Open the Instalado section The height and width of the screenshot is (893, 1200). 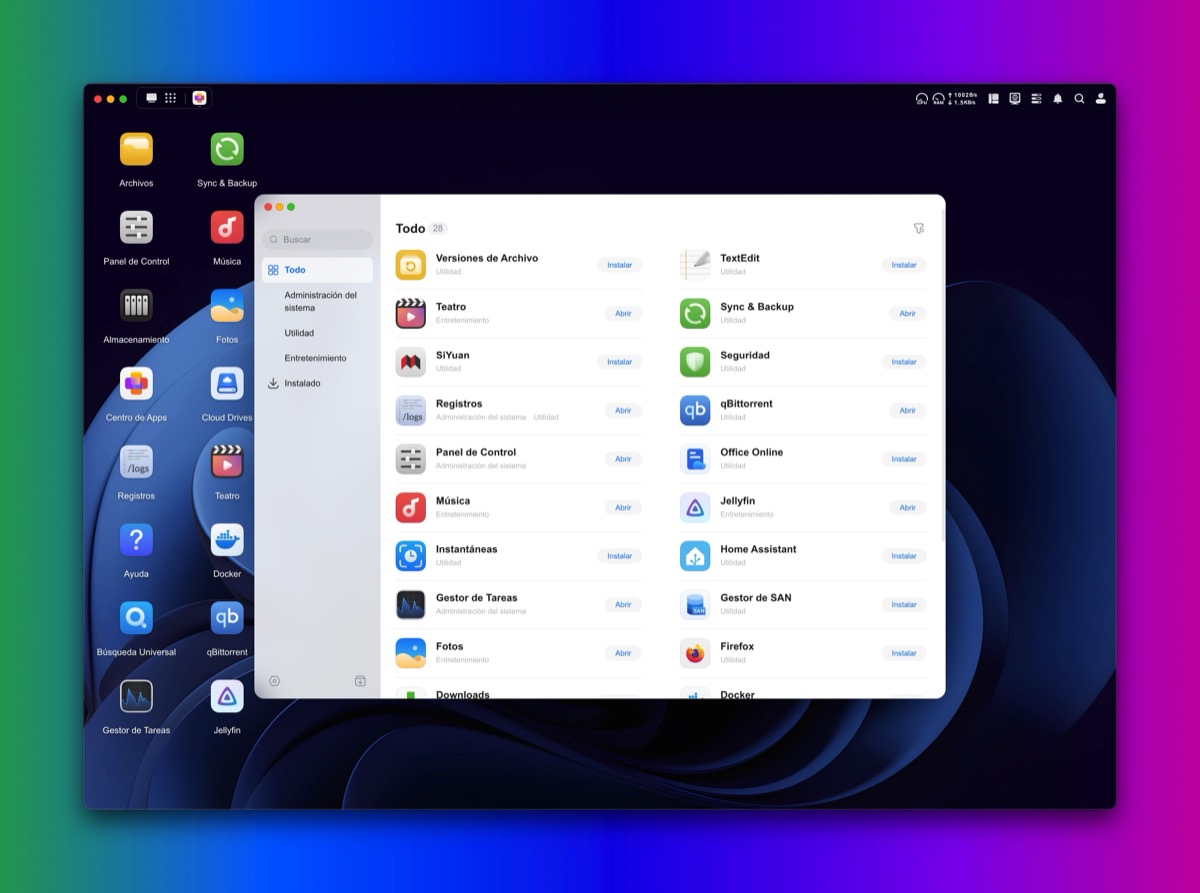[x=302, y=383]
